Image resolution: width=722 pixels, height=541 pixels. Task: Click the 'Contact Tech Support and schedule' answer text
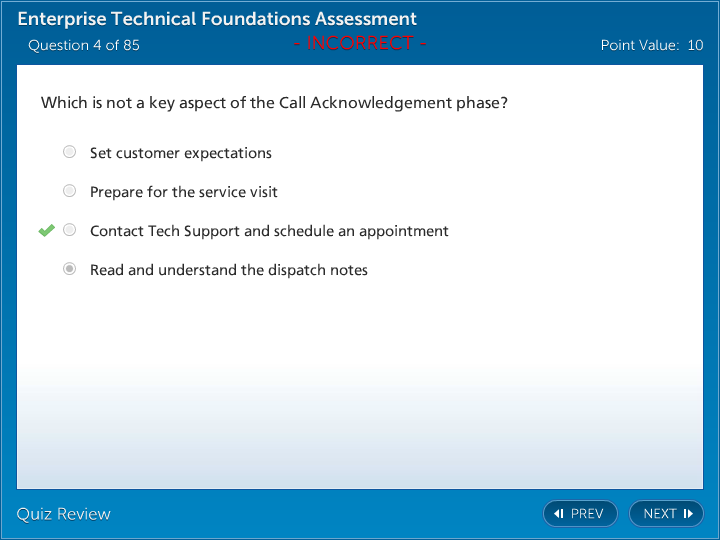(x=269, y=231)
